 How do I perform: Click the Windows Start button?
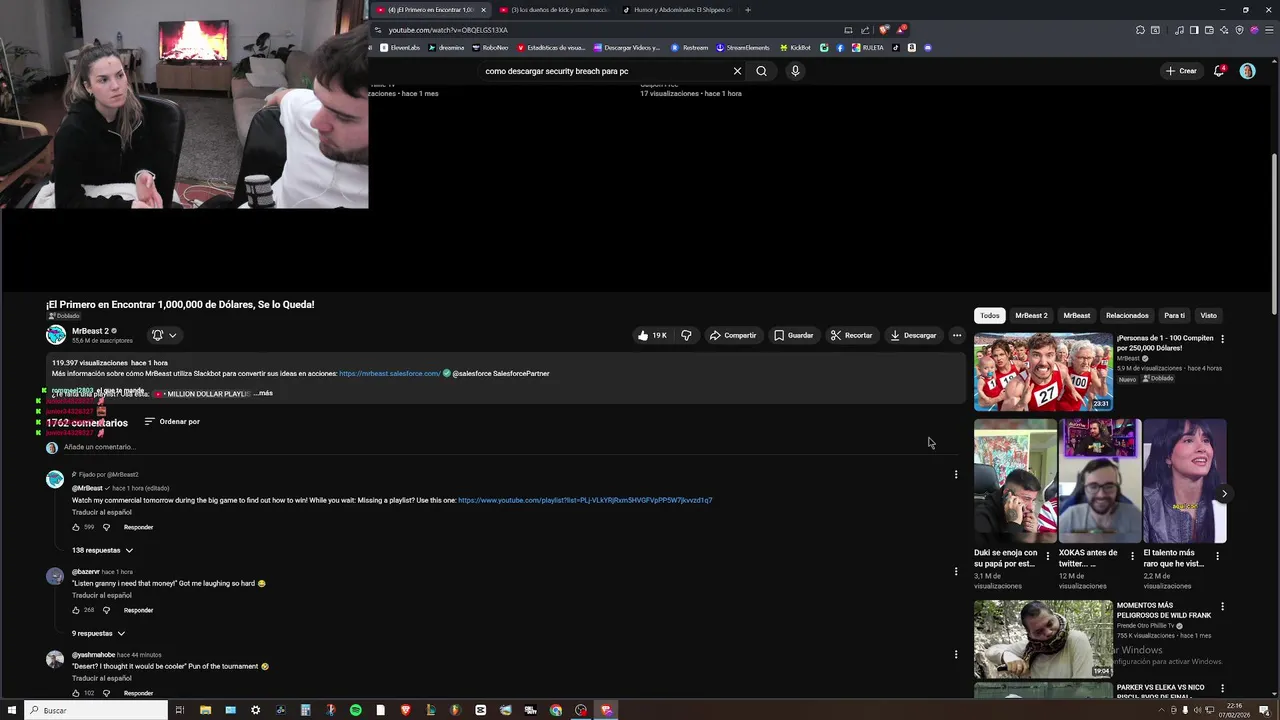pos(12,710)
